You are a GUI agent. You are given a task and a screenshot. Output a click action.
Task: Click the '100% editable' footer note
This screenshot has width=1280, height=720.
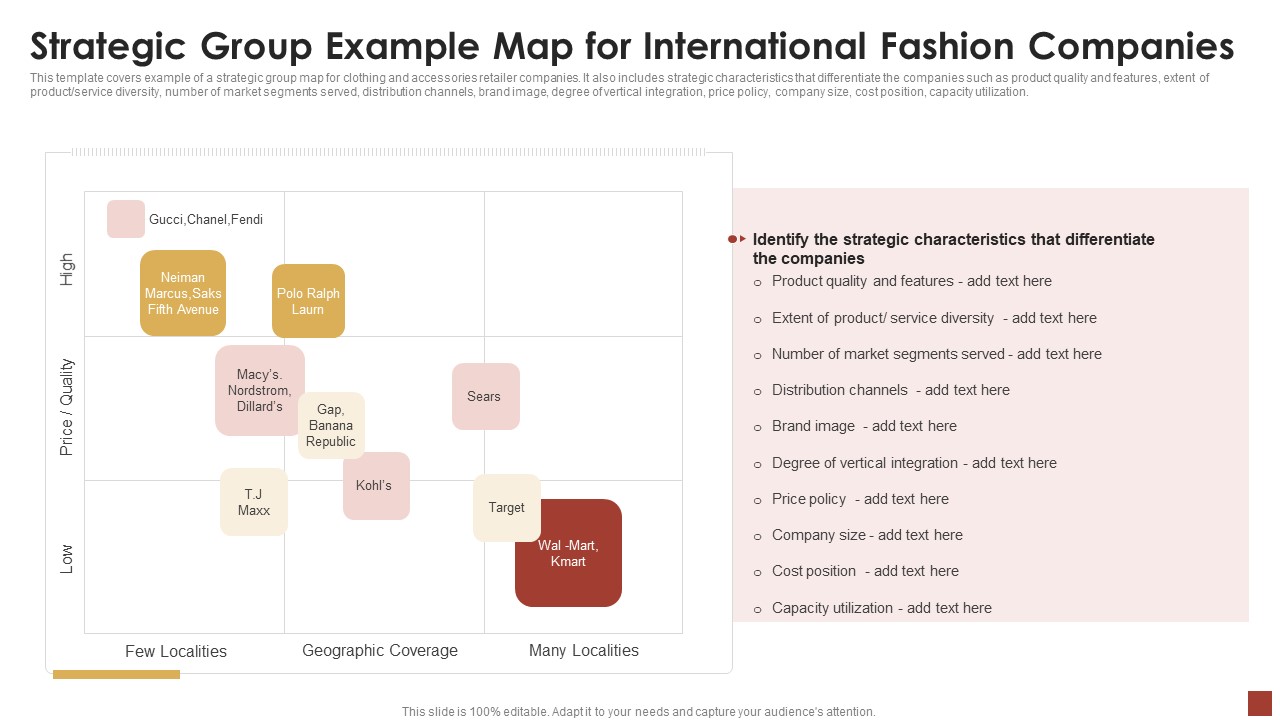click(x=639, y=712)
